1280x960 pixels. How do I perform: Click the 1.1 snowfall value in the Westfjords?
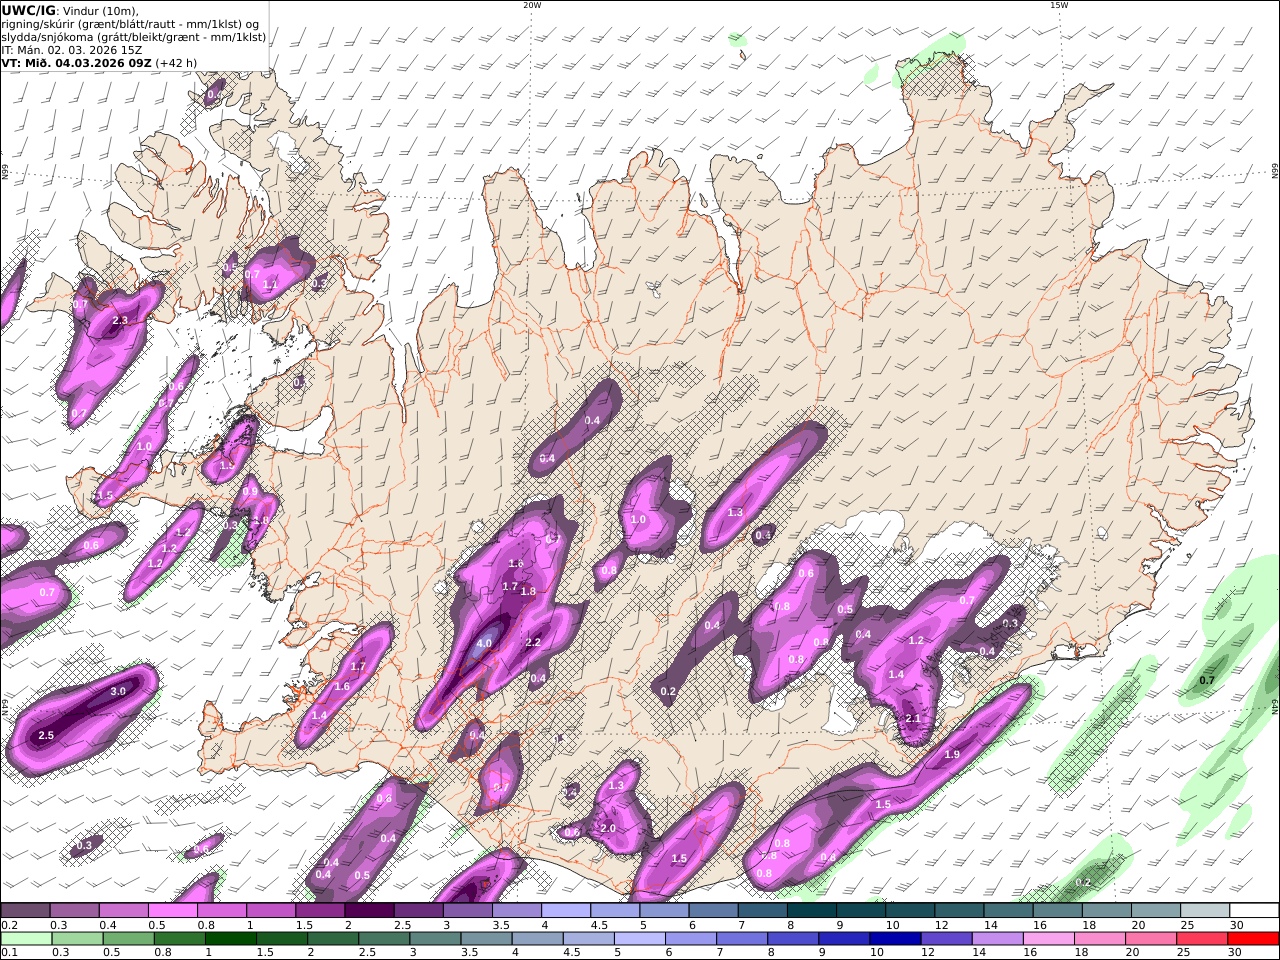coord(270,284)
